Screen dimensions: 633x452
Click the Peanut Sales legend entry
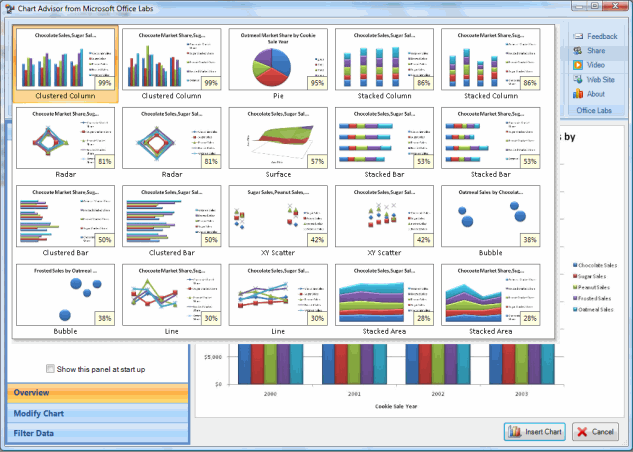(591, 287)
